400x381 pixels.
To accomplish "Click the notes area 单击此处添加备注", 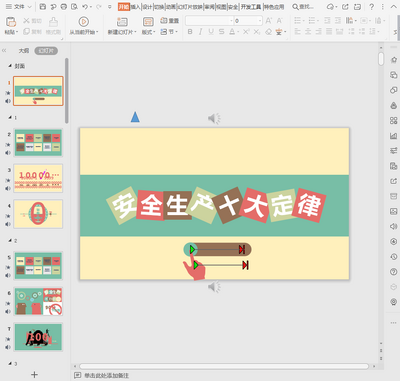I will (x=106, y=376).
